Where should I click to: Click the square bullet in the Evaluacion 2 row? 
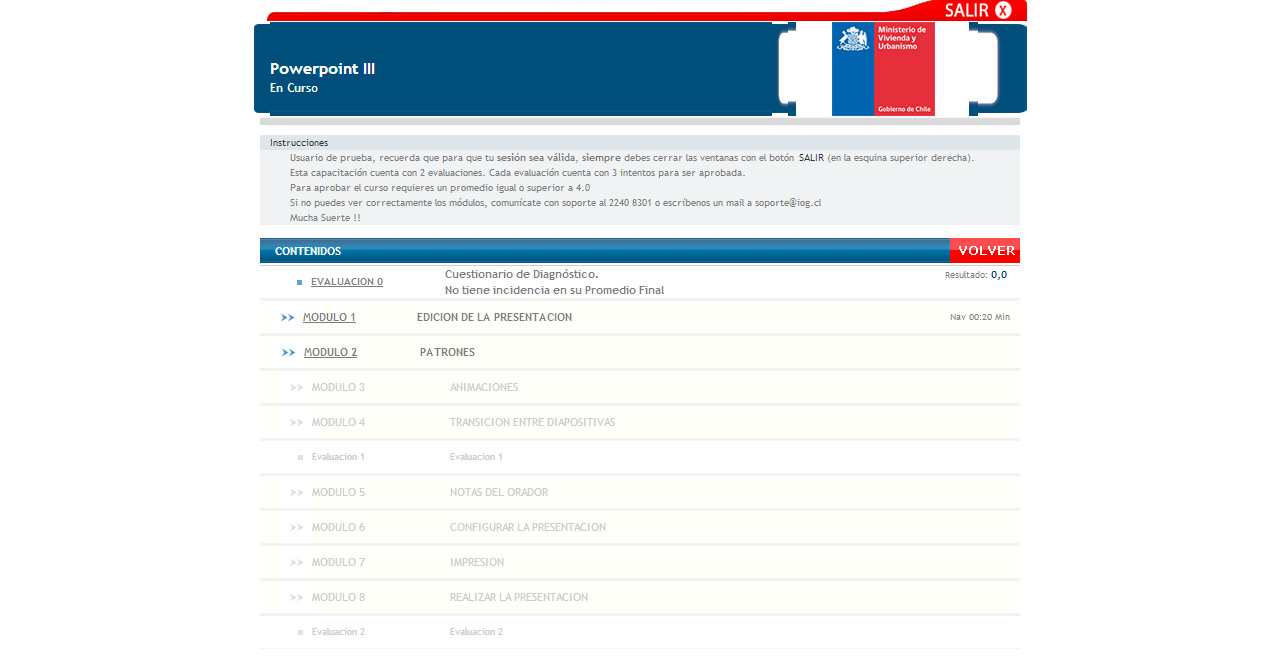click(300, 632)
